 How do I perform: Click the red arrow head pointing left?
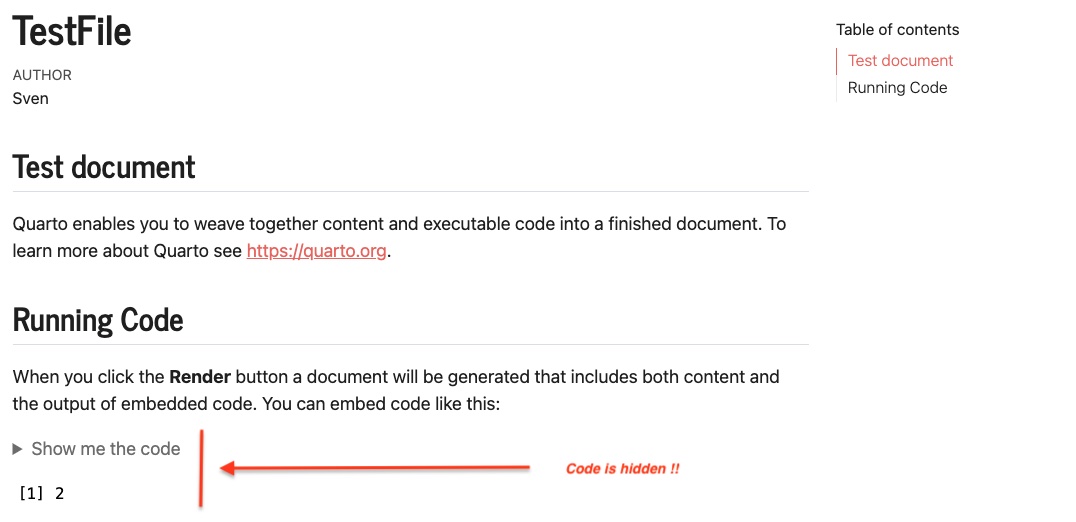click(x=228, y=468)
